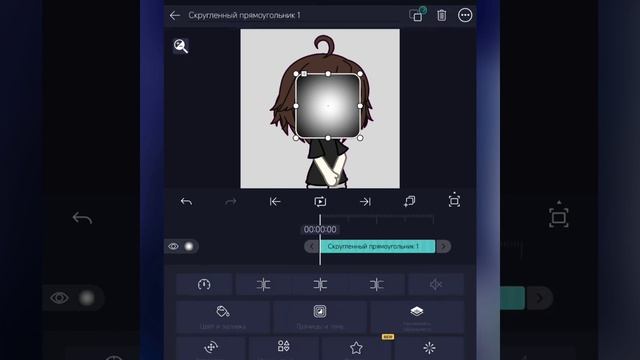Screen dimensions: 640x360
Task: Open Color and Fill paint bucket panel
Action: tap(223, 317)
